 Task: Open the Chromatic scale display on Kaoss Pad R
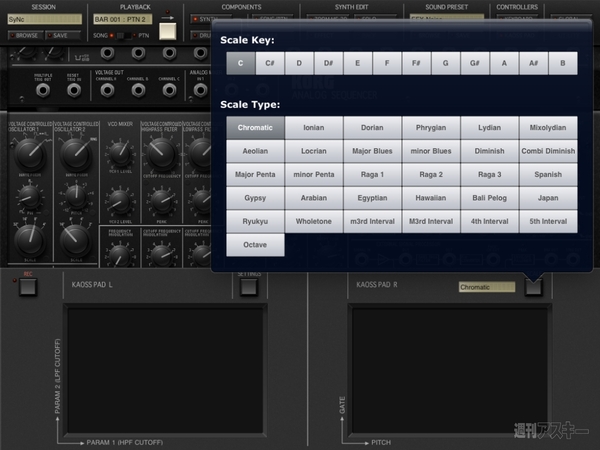[x=487, y=287]
